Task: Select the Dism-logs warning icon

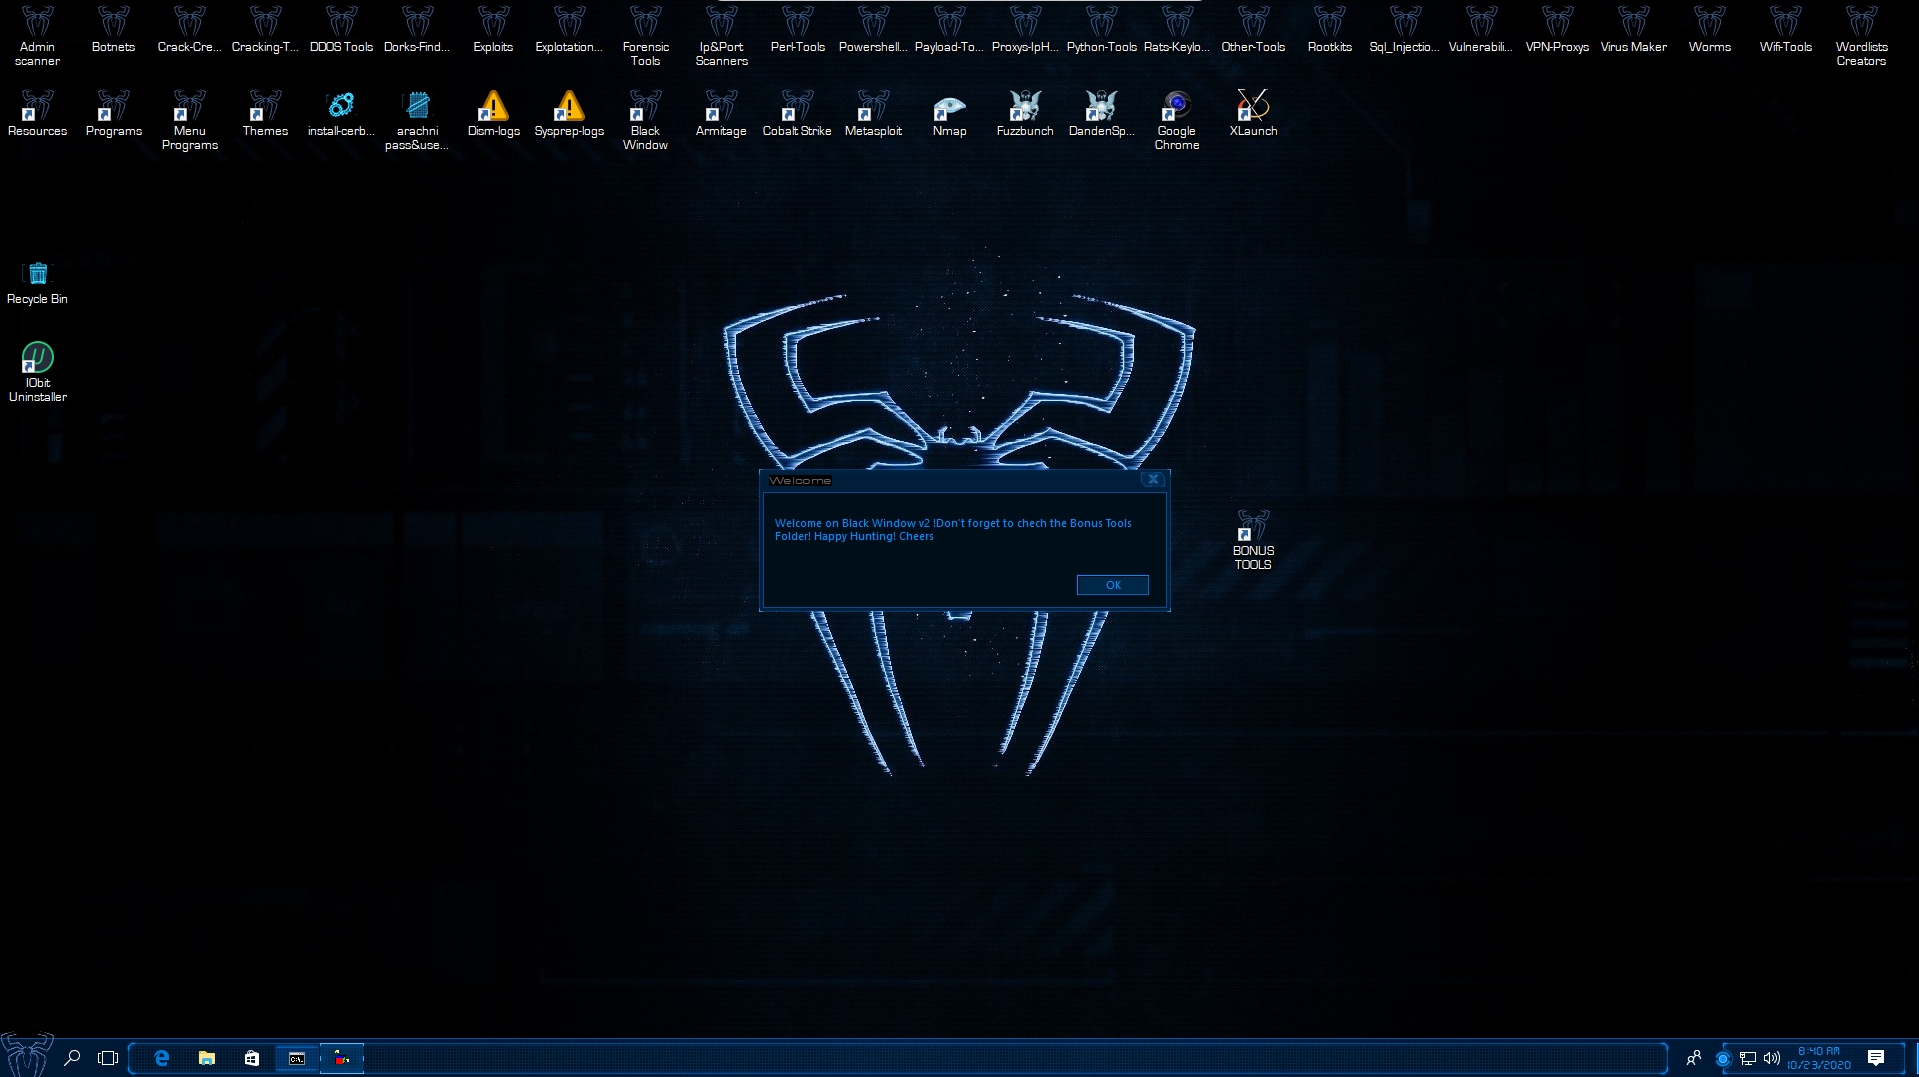Action: point(493,114)
